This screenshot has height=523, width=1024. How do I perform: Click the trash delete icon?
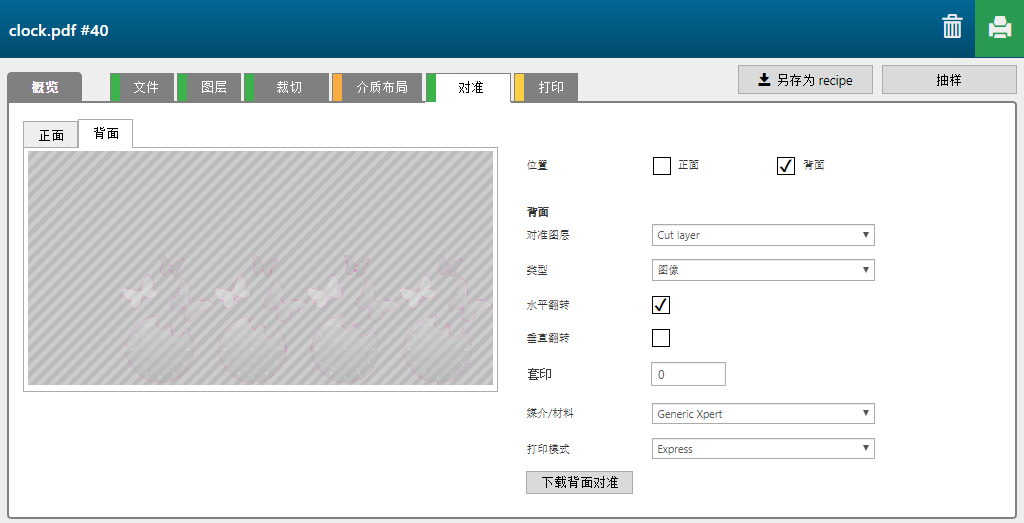pos(952,27)
